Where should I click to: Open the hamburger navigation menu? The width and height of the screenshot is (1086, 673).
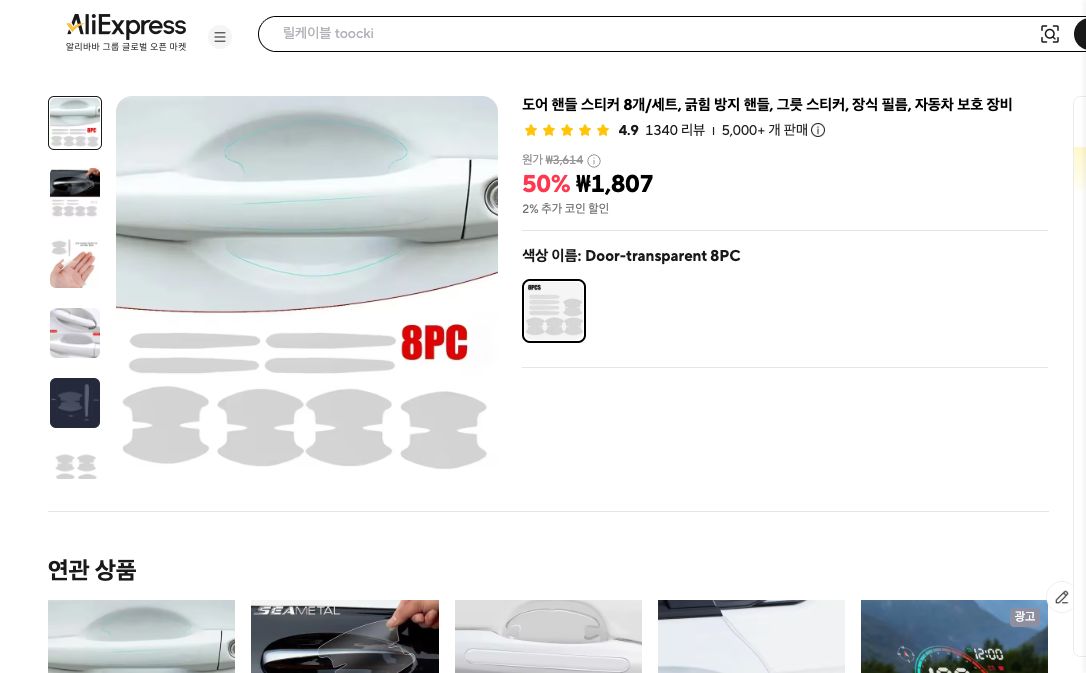coord(220,36)
